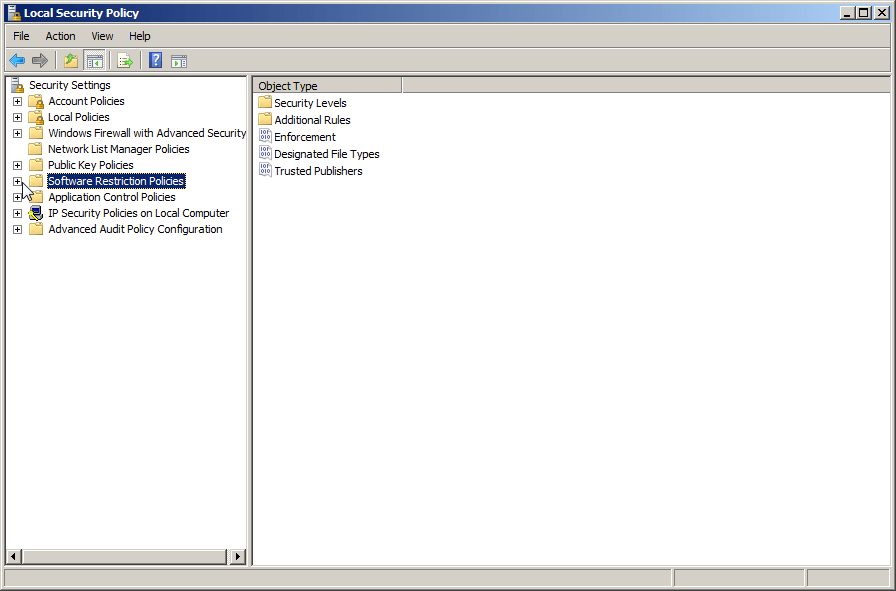This screenshot has height=591, width=896.
Task: Select Network List Manager Policies
Action: point(119,149)
